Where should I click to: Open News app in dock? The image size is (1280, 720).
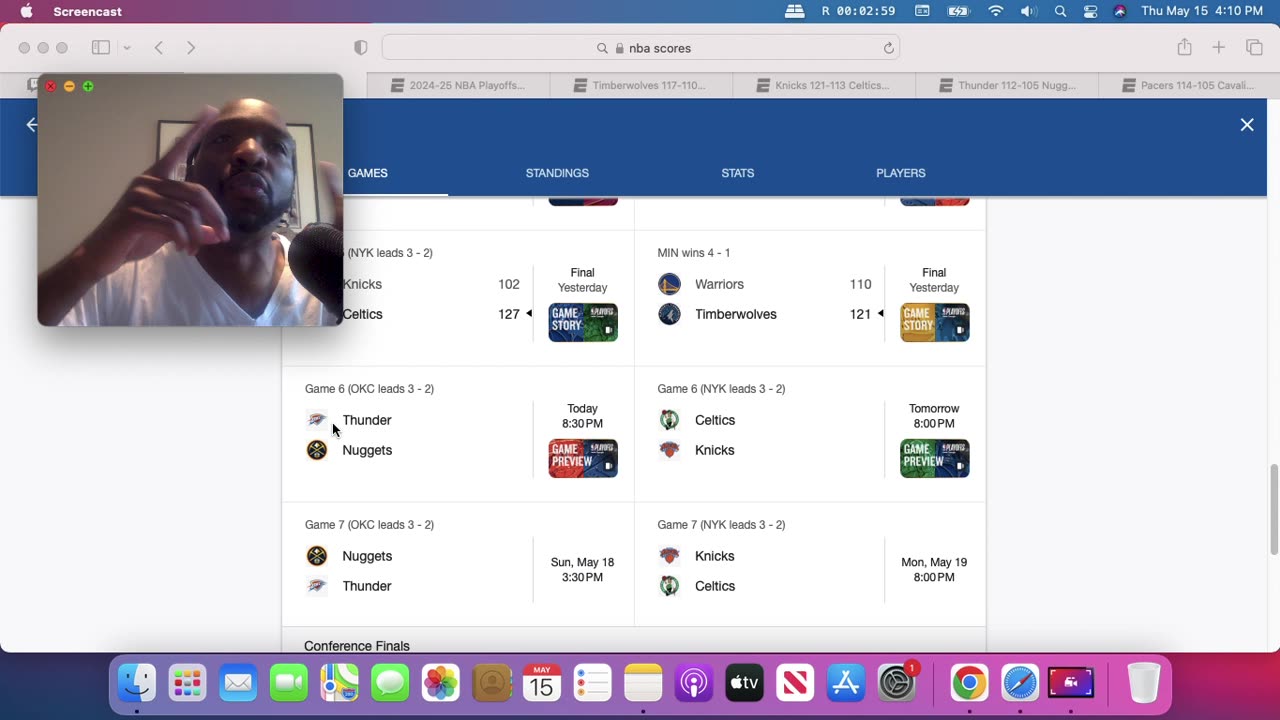(795, 684)
